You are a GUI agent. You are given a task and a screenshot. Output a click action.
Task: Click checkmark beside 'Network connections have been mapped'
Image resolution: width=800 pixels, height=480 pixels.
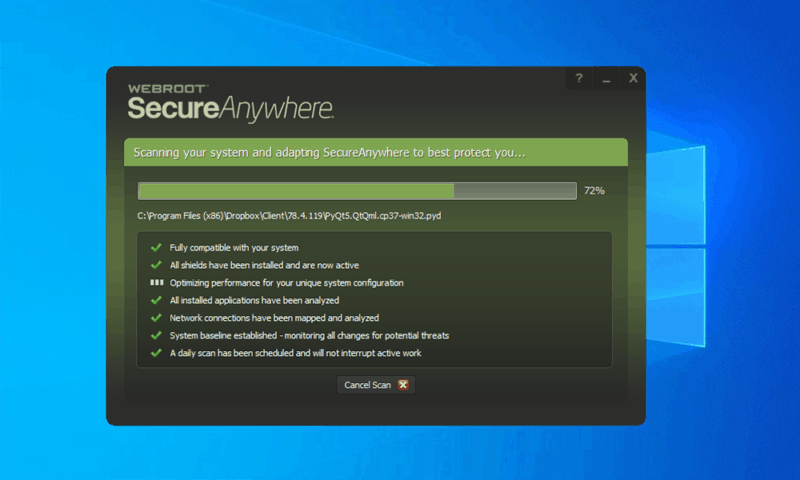click(156, 317)
